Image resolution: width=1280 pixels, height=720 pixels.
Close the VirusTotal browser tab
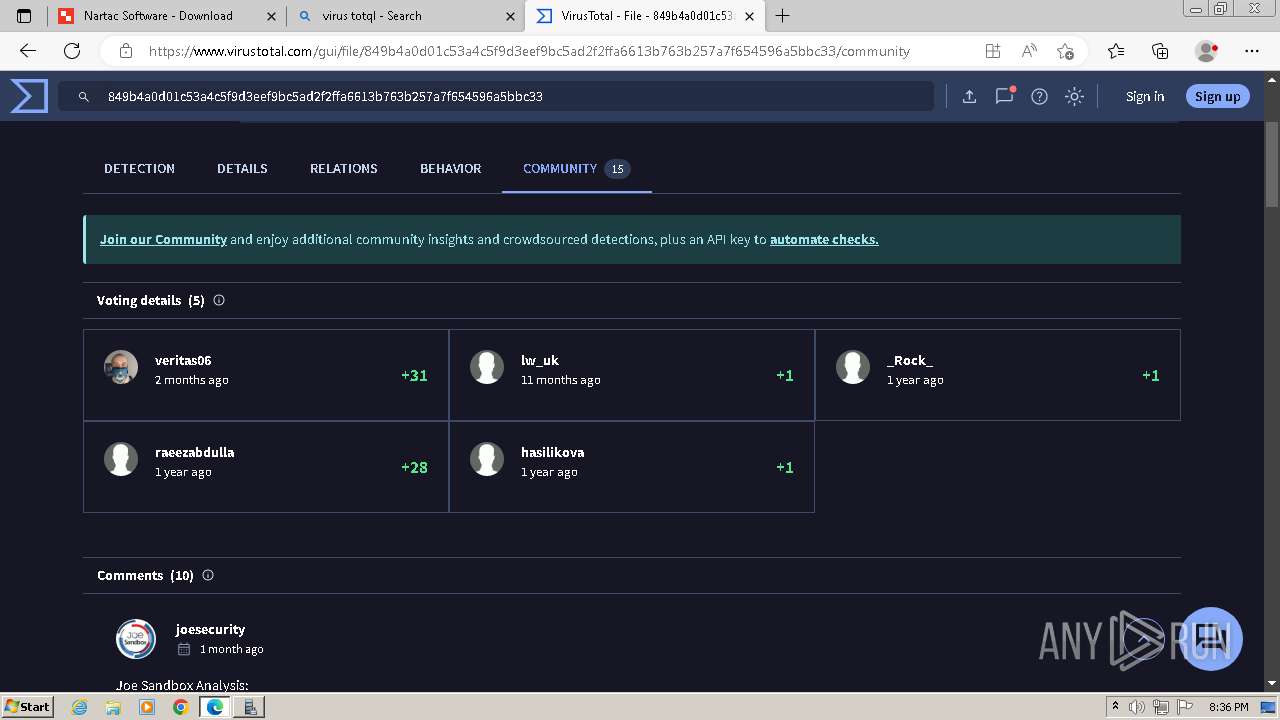(749, 16)
